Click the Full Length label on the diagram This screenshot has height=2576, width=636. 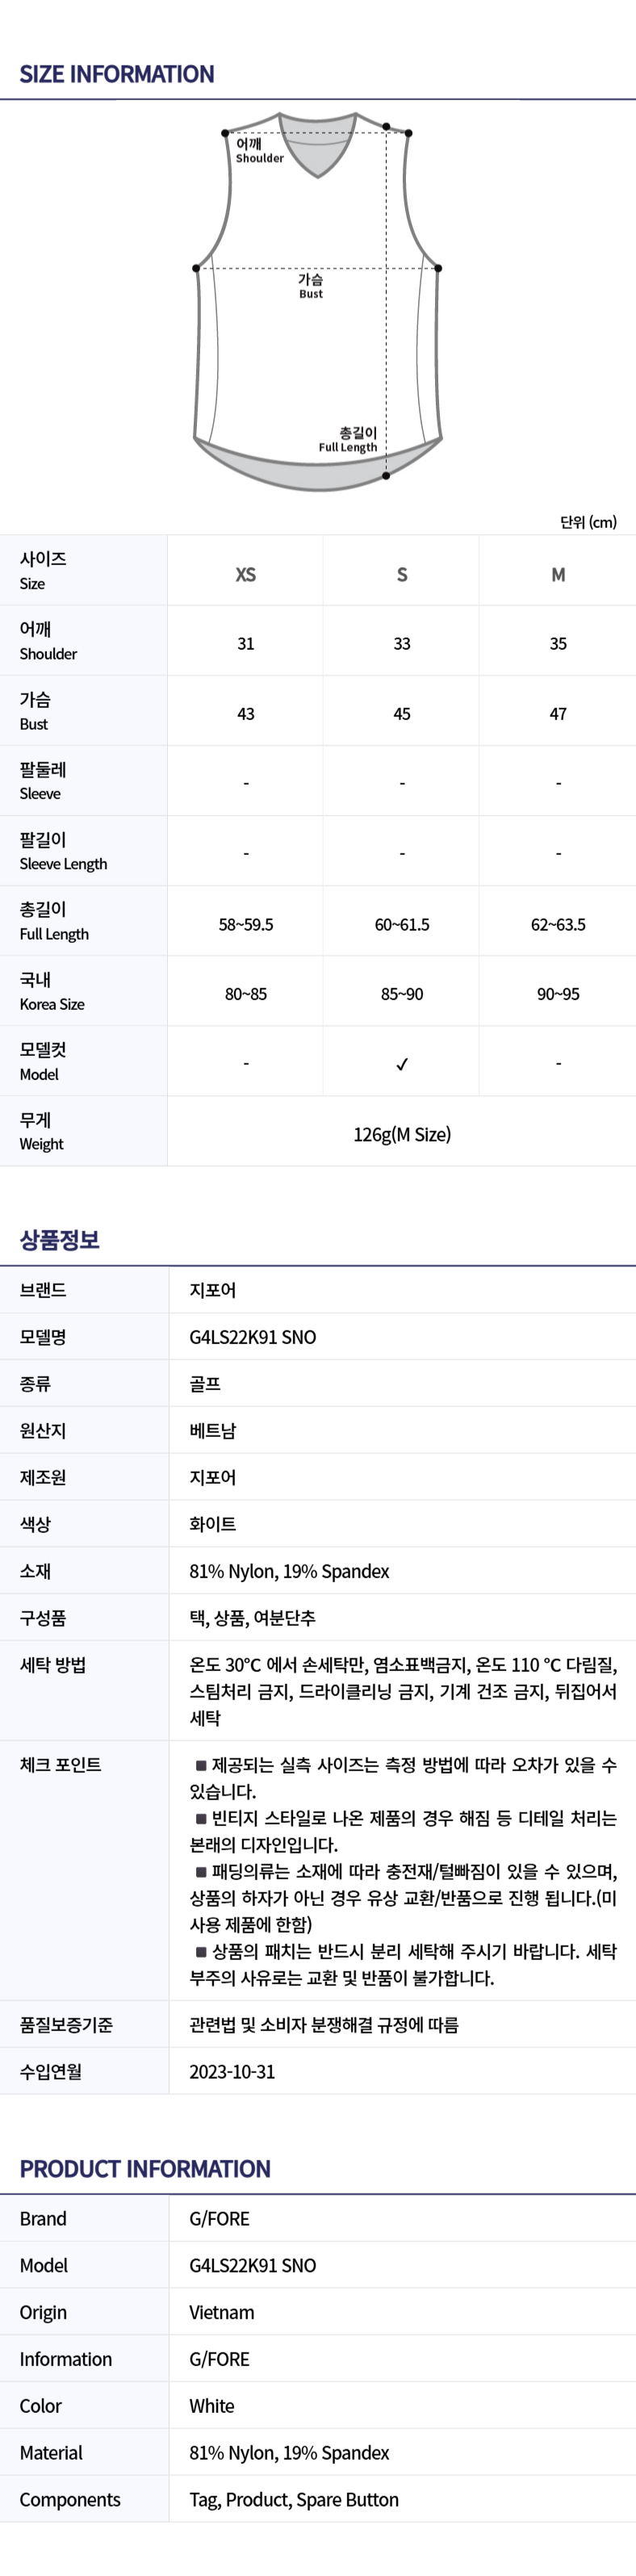click(349, 440)
